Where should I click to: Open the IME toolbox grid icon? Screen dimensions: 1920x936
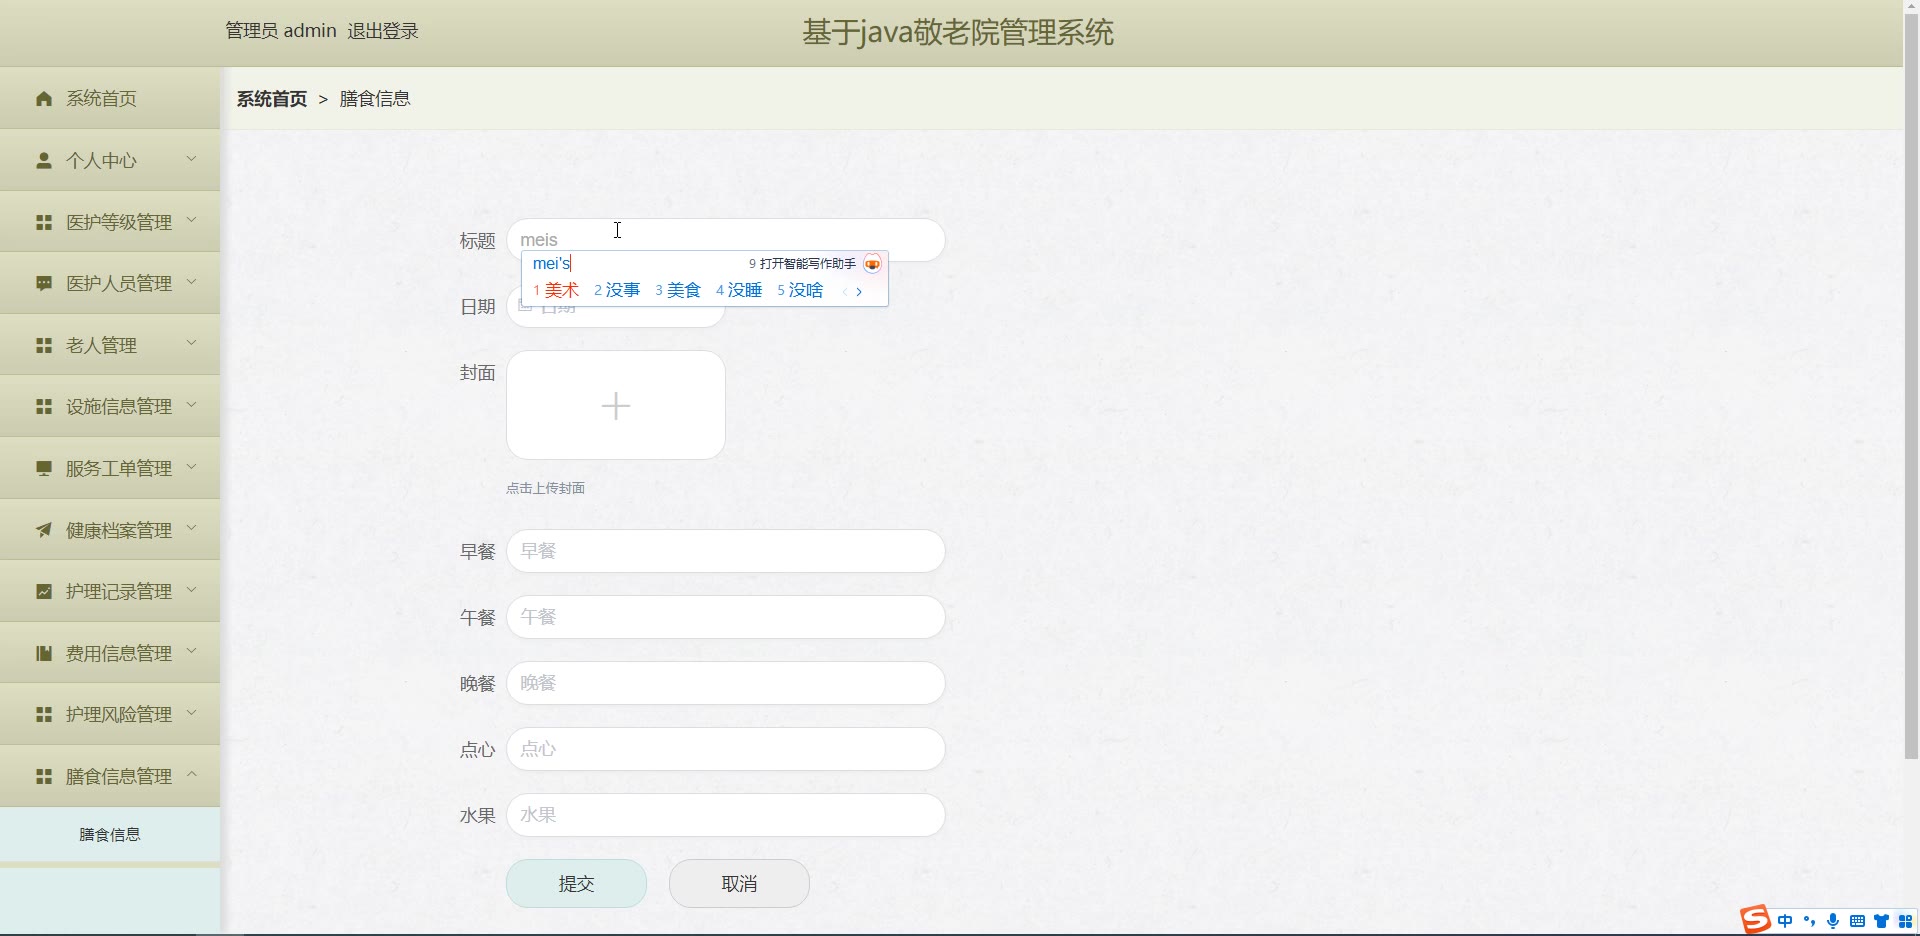pyautogui.click(x=1905, y=921)
